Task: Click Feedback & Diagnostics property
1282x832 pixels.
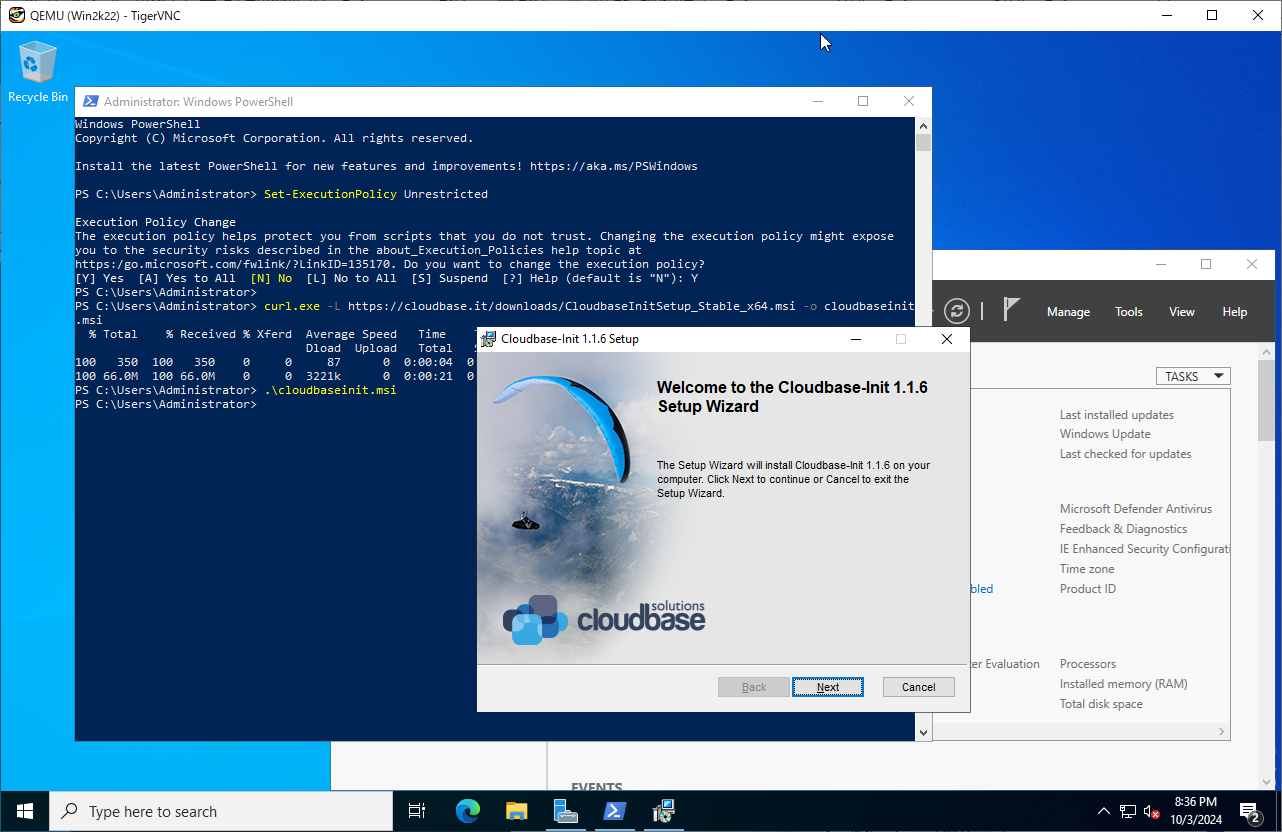Action: point(1123,529)
